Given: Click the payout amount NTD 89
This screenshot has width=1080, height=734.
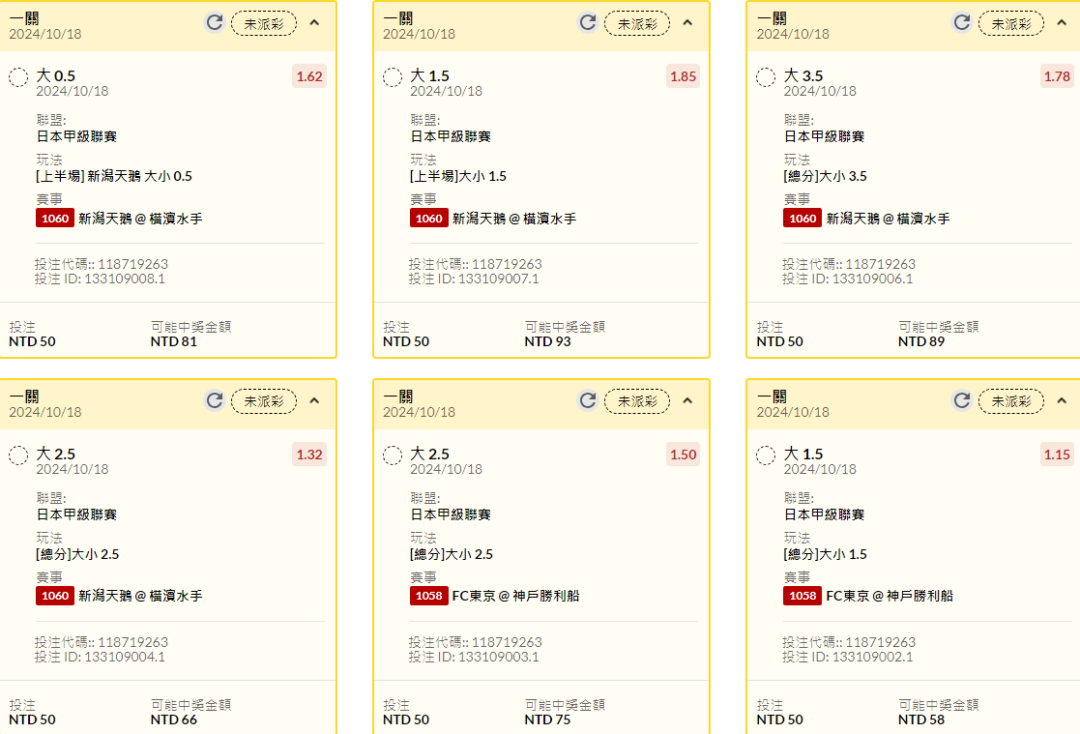Looking at the screenshot, I should (921, 342).
